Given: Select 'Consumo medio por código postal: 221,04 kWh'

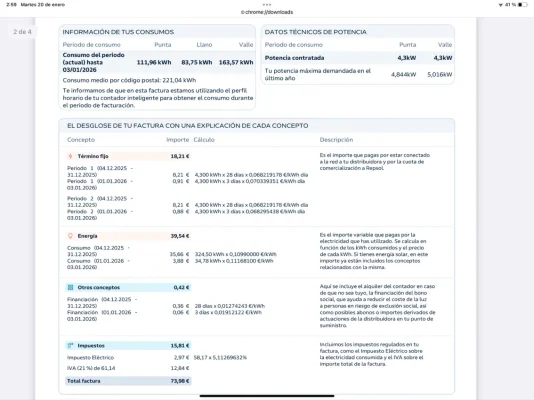Looking at the screenshot, I should point(129,80).
